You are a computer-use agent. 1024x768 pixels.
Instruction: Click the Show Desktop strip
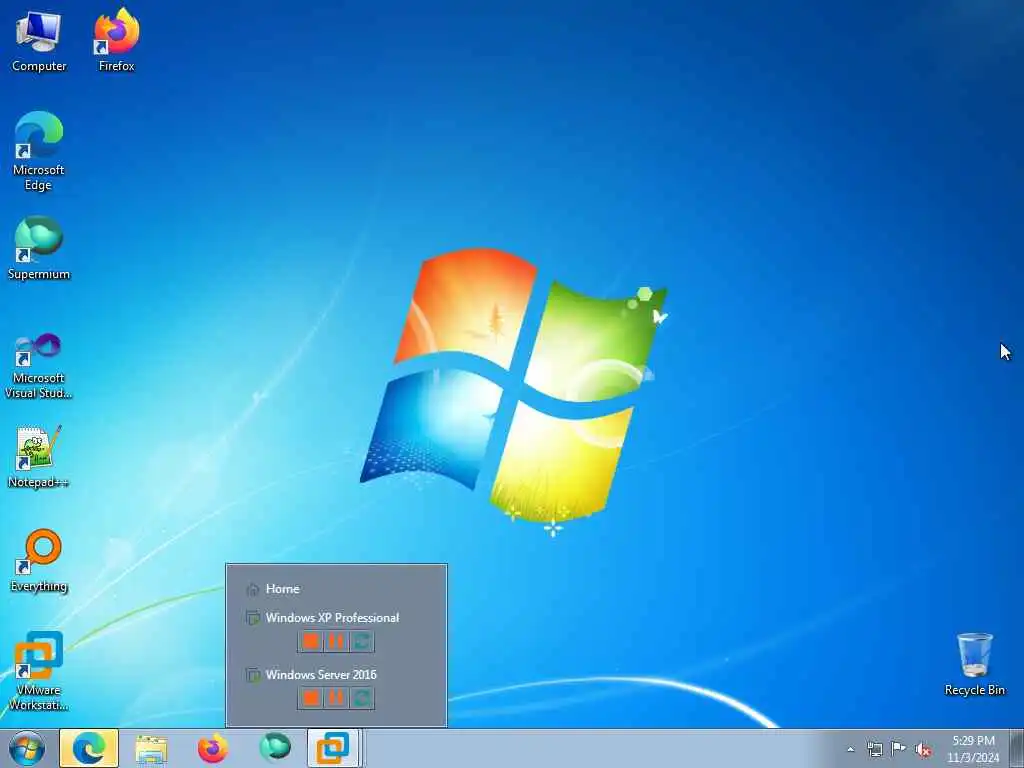pos(1016,748)
